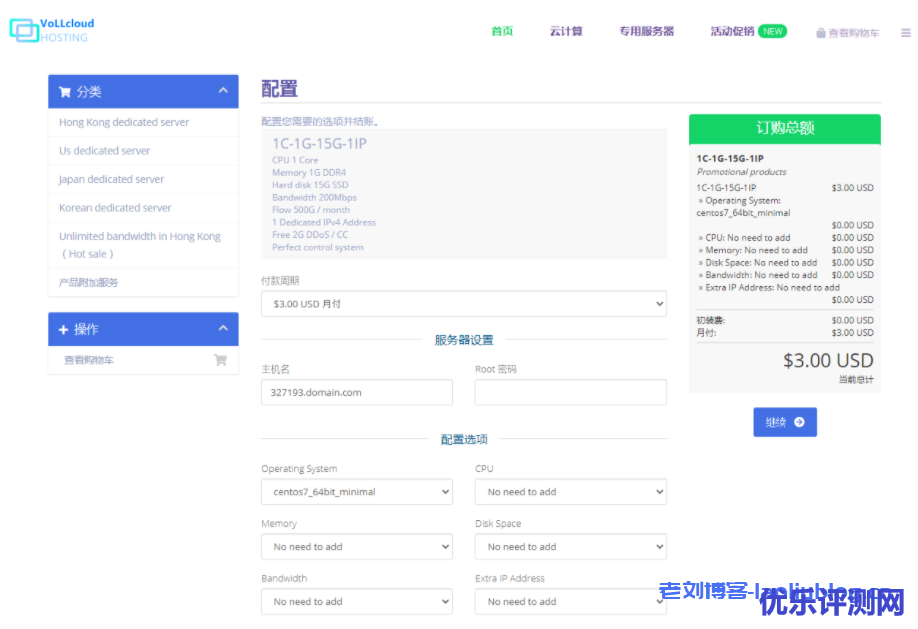Open the 付款周期 billing cycle dropdown
Screen dimensions: 918x629
click(463, 303)
